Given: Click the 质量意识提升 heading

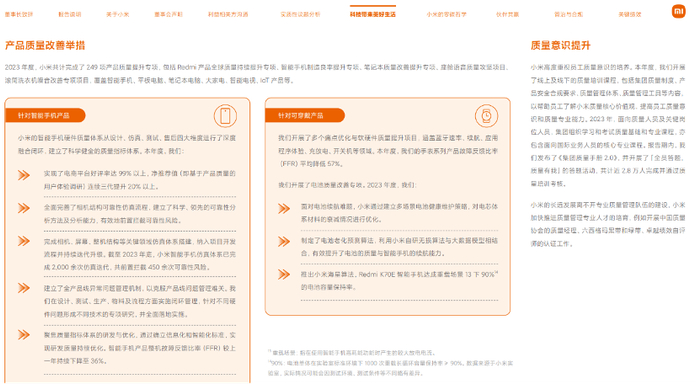Looking at the screenshot, I should (560, 45).
